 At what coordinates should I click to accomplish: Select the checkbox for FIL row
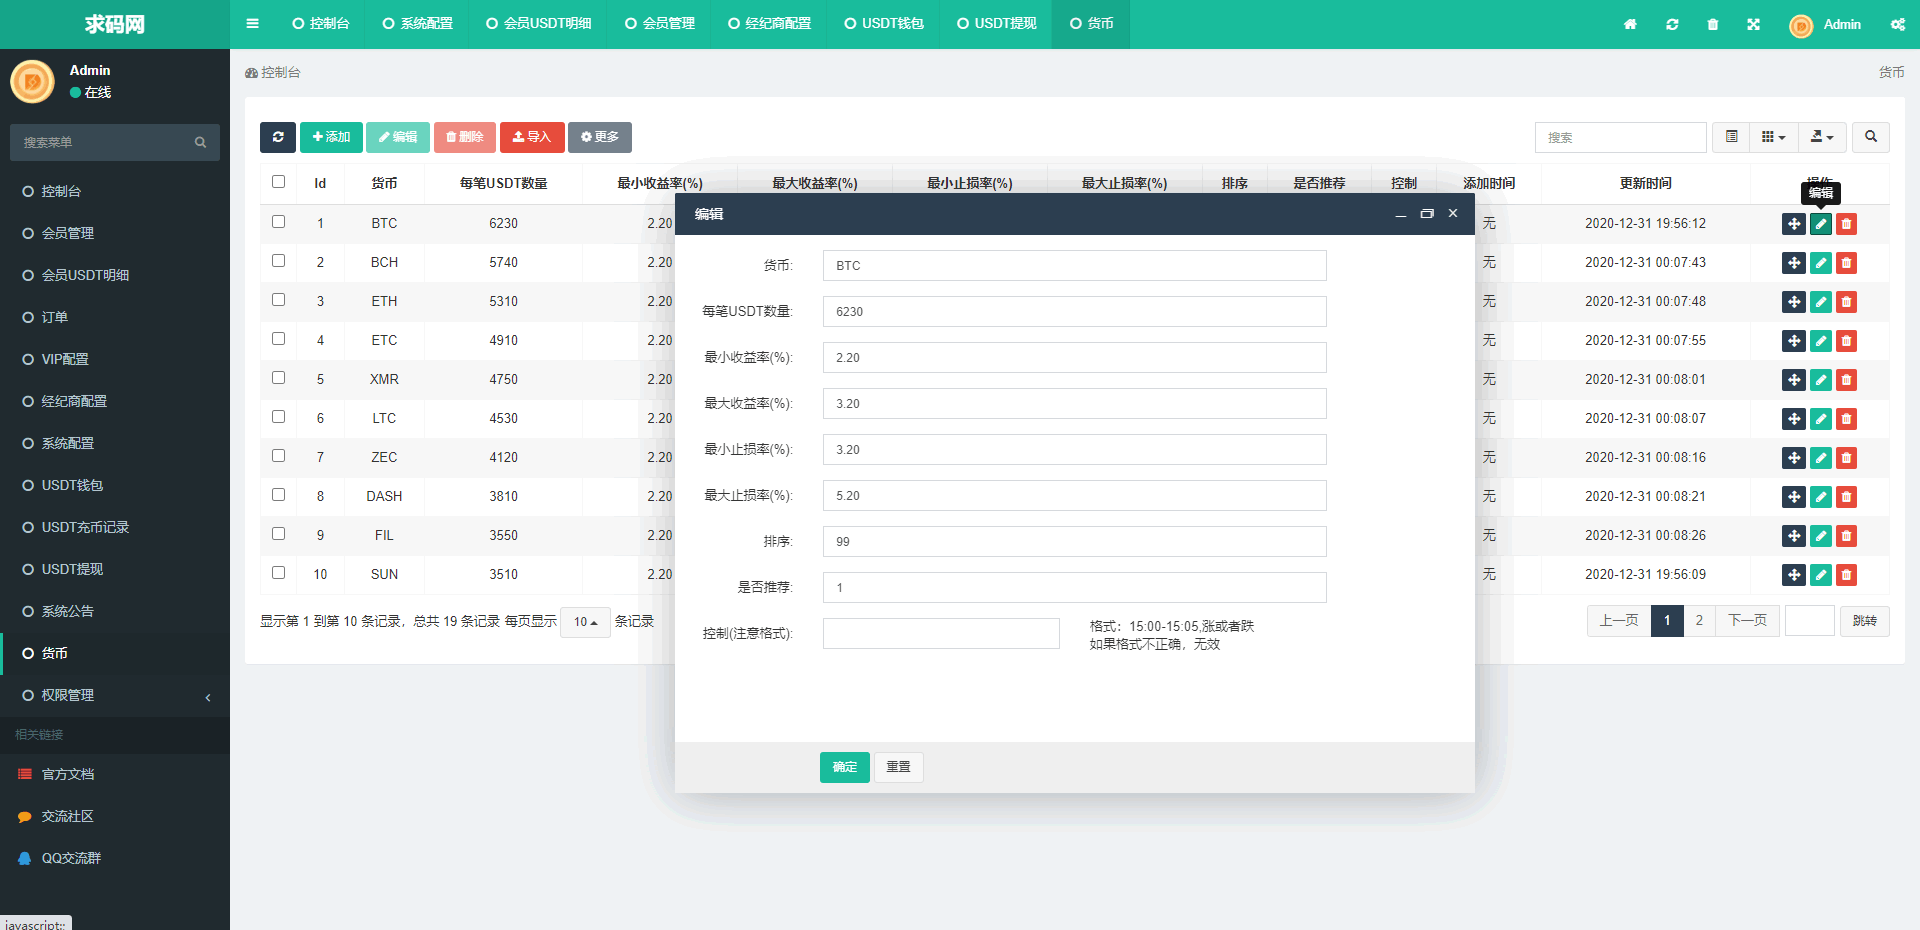tap(278, 534)
